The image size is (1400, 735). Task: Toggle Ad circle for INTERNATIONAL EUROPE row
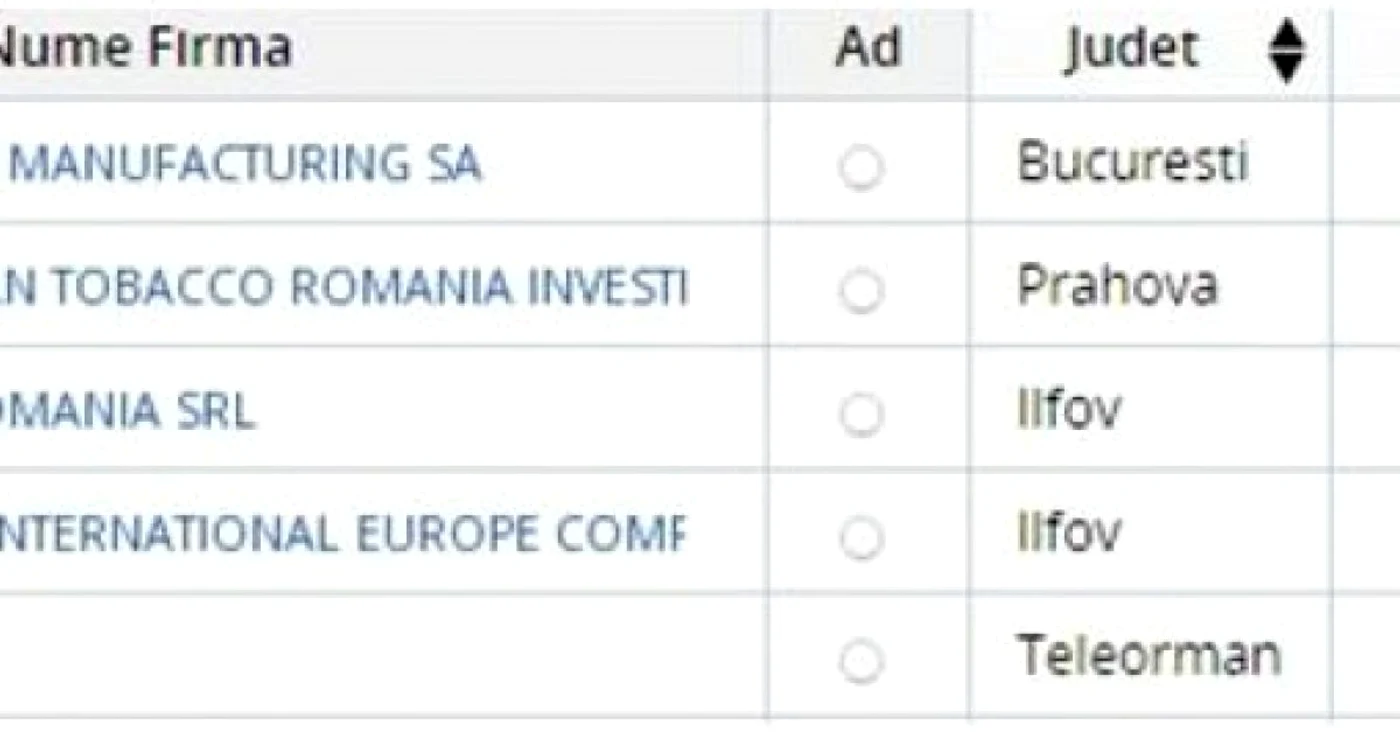[861, 538]
